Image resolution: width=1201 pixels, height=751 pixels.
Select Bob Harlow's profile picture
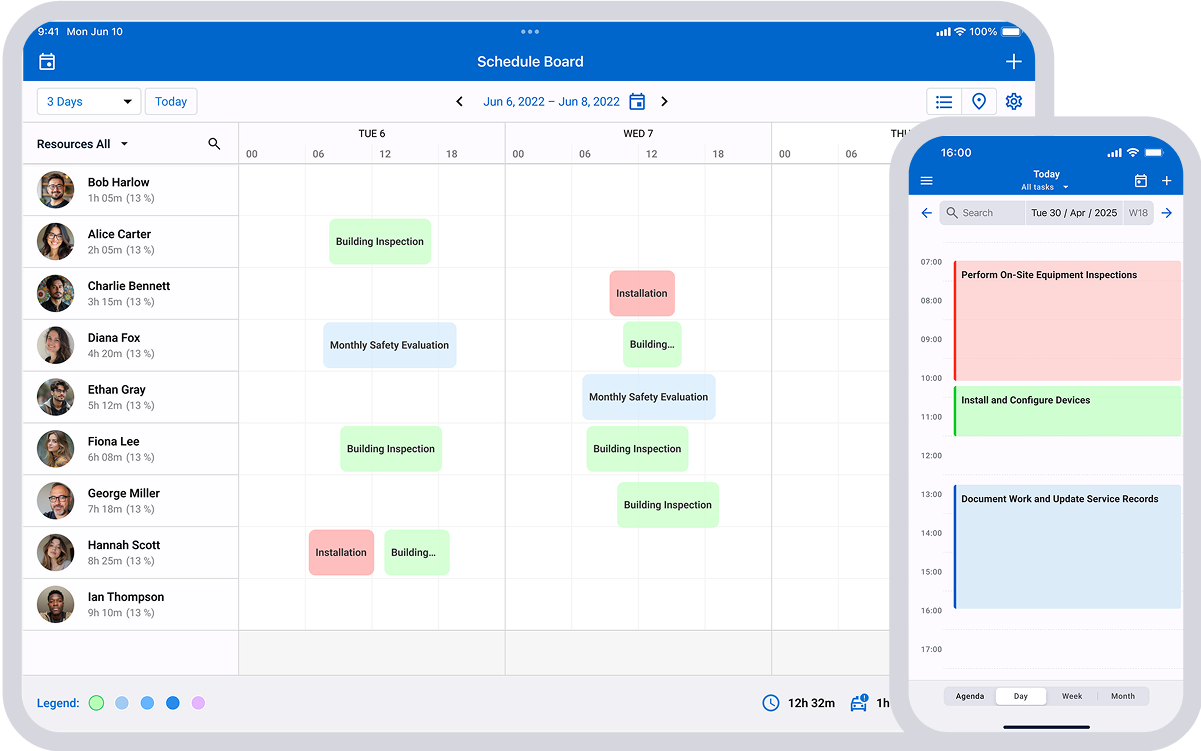pos(55,189)
